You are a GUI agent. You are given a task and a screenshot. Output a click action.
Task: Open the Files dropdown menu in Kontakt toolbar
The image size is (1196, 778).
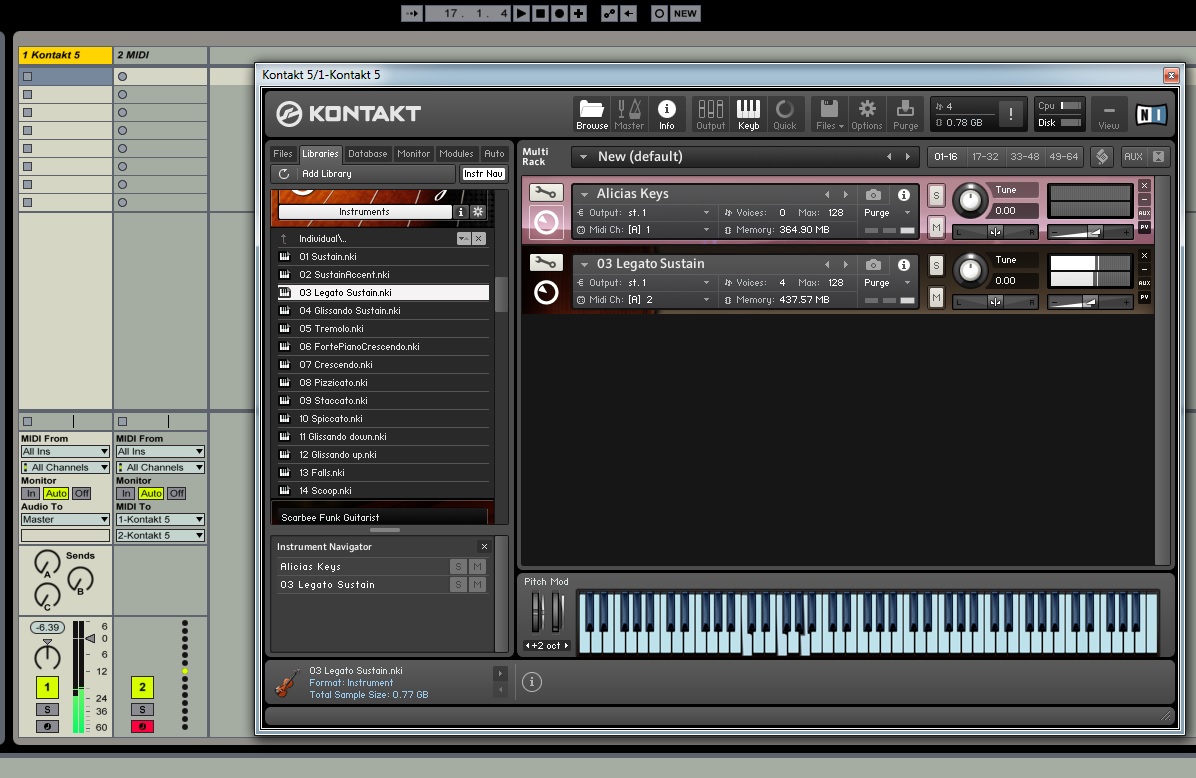pyautogui.click(x=830, y=114)
